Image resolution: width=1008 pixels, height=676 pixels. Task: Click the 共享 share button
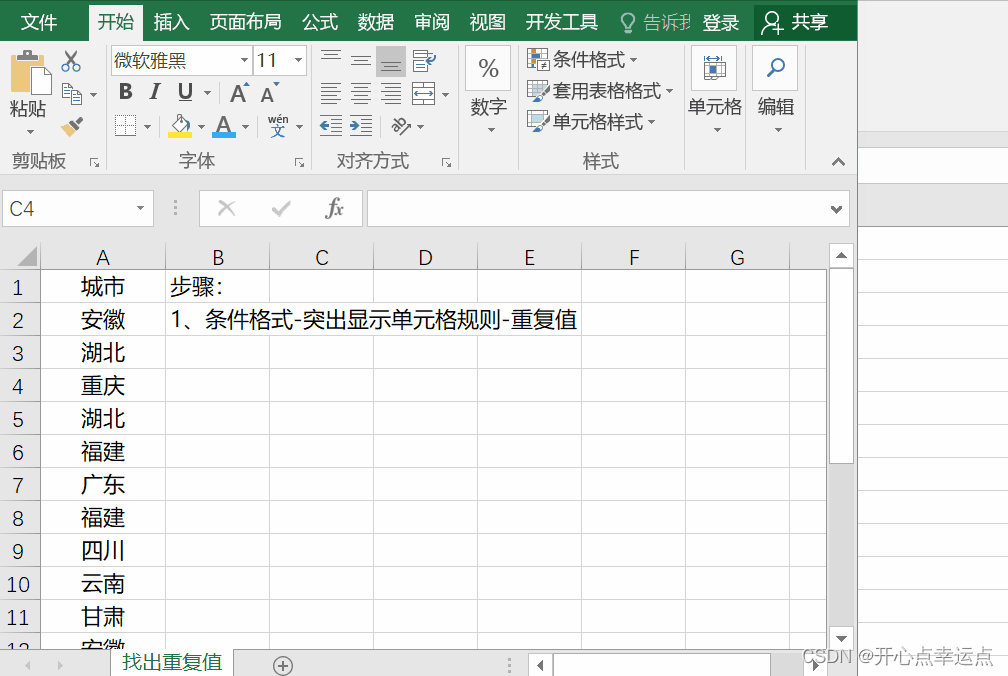pos(795,22)
